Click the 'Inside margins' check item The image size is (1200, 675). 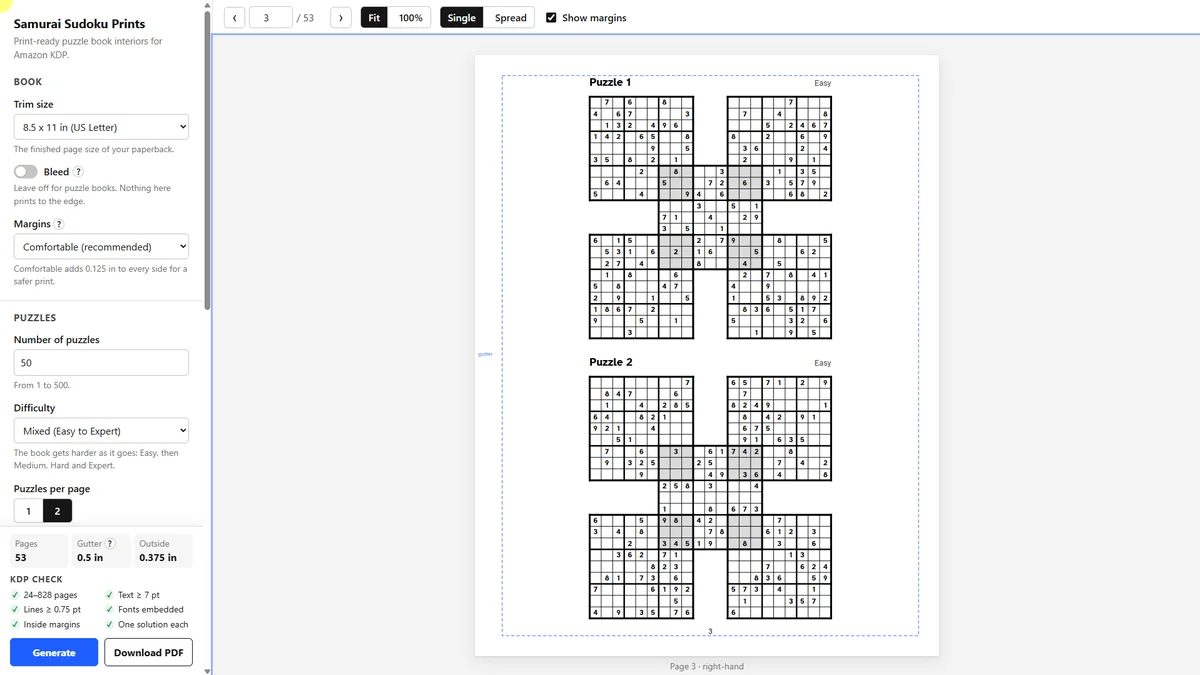pos(45,624)
